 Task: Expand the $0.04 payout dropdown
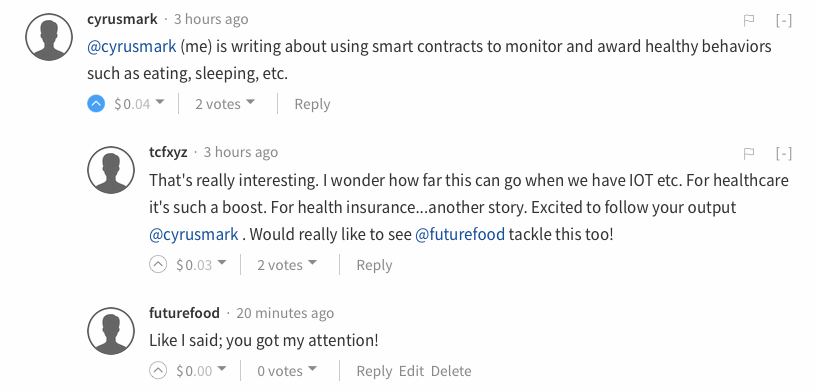tap(139, 104)
